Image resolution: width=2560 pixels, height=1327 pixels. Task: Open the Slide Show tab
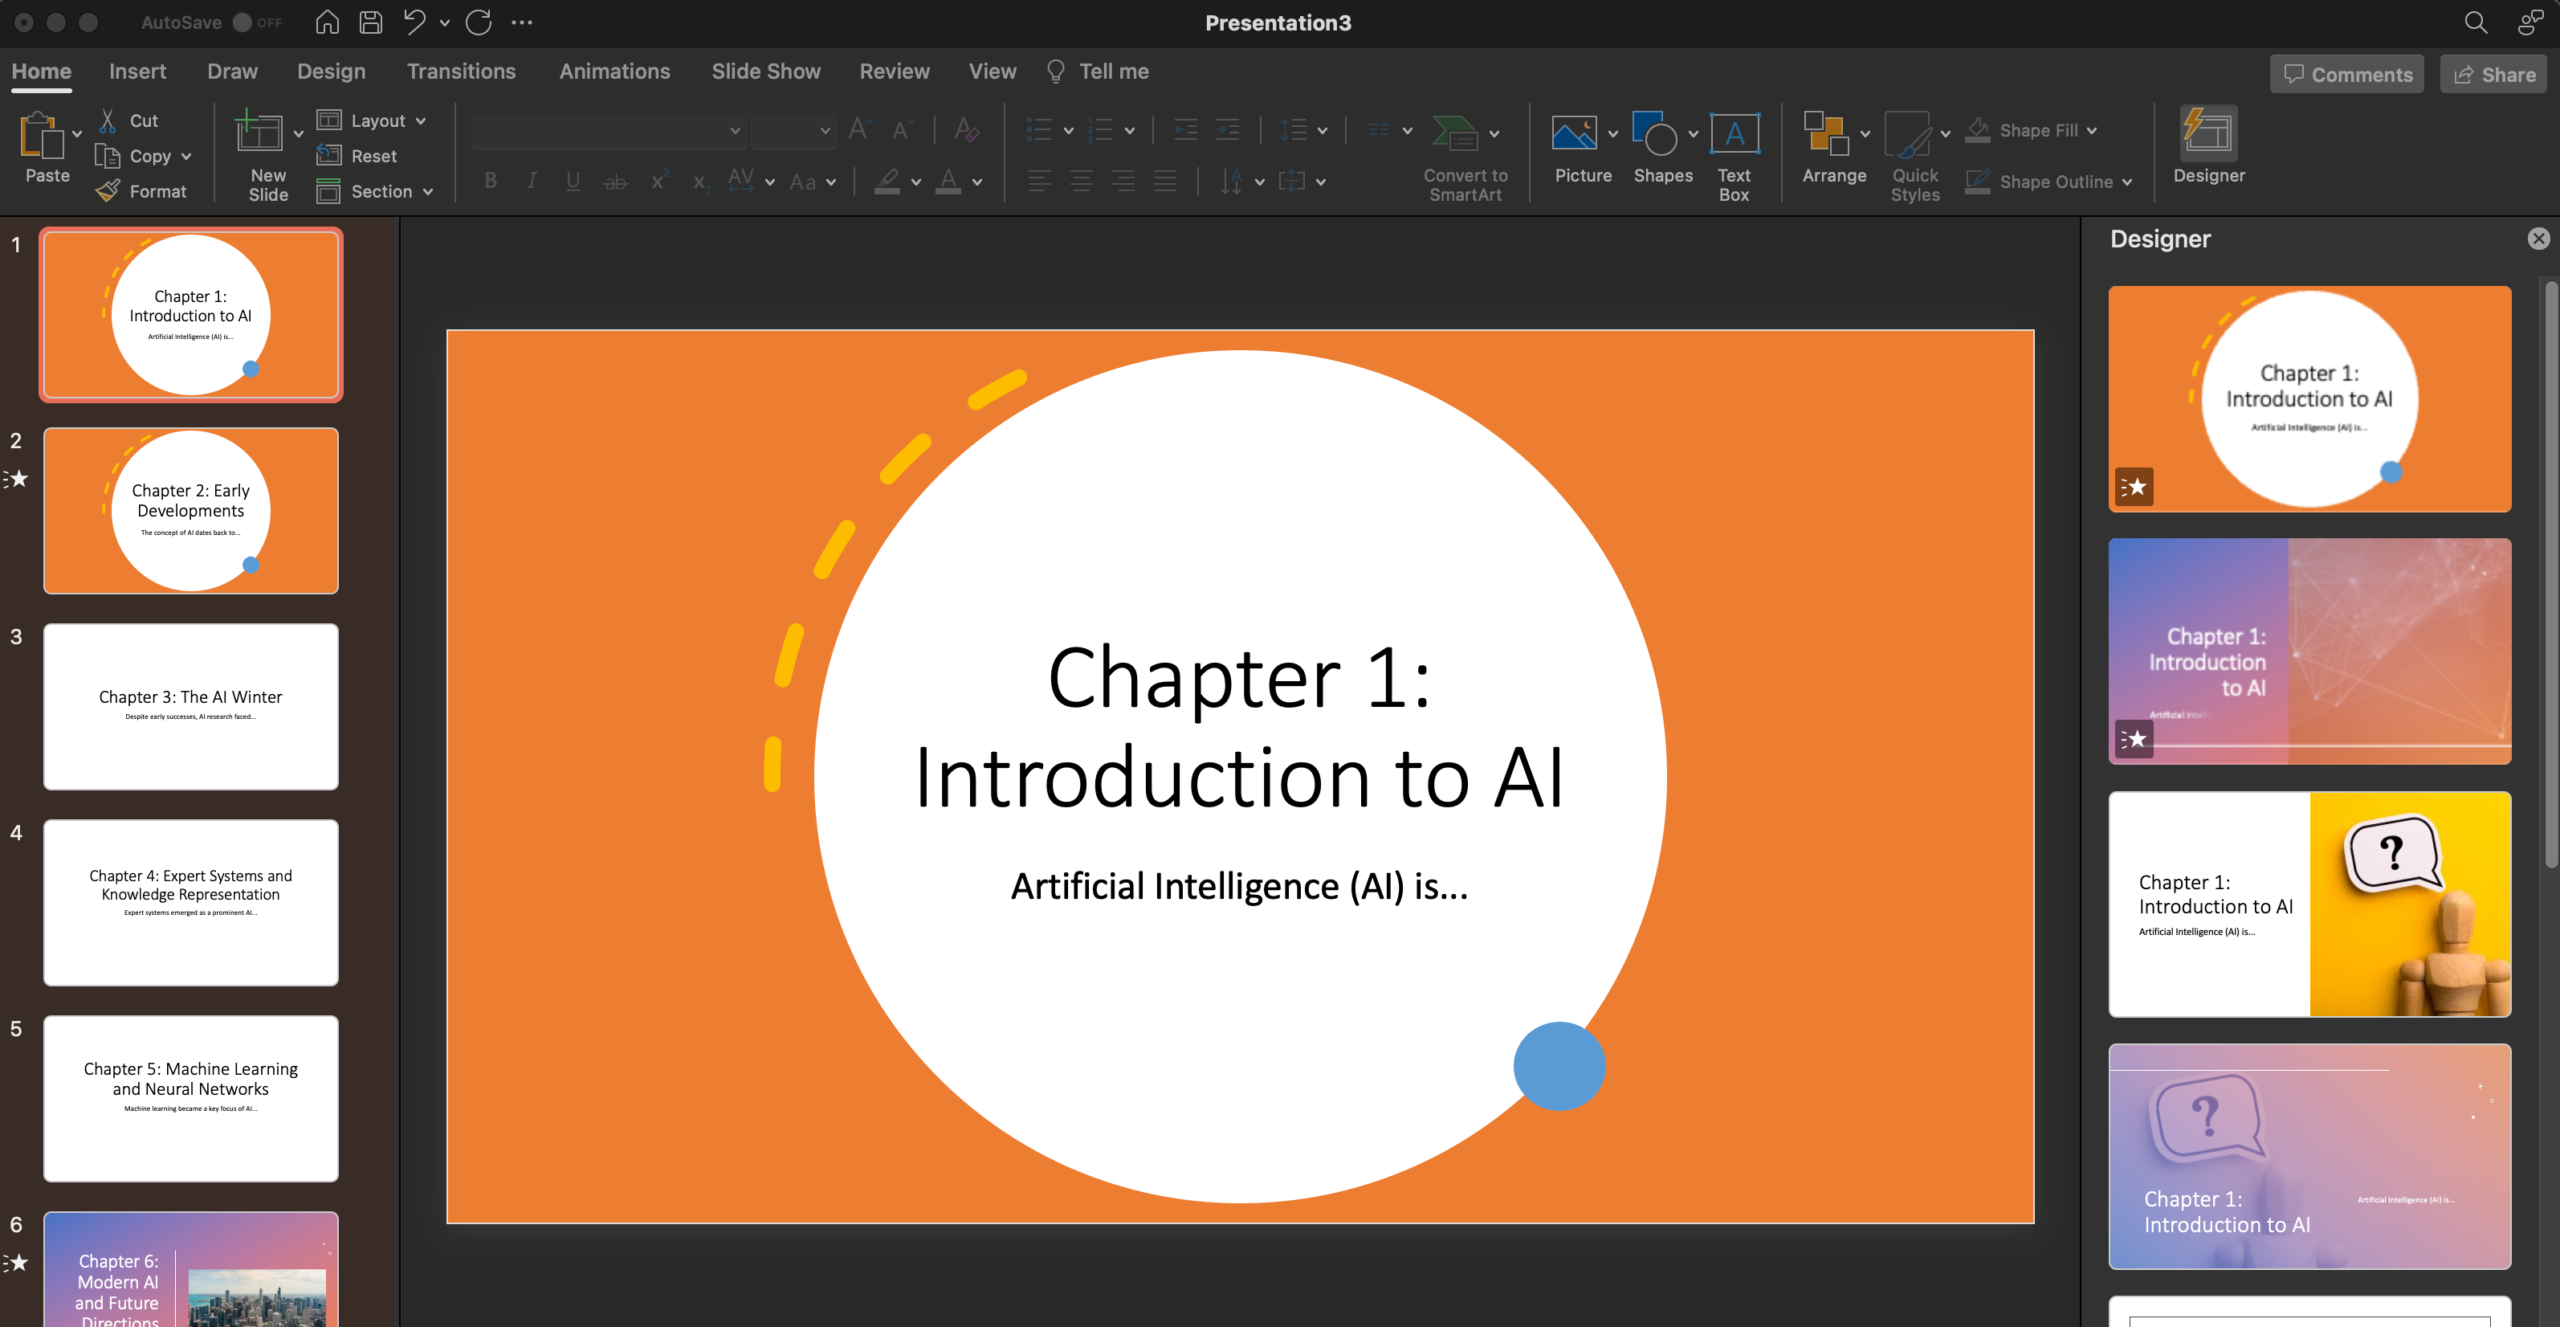point(766,71)
